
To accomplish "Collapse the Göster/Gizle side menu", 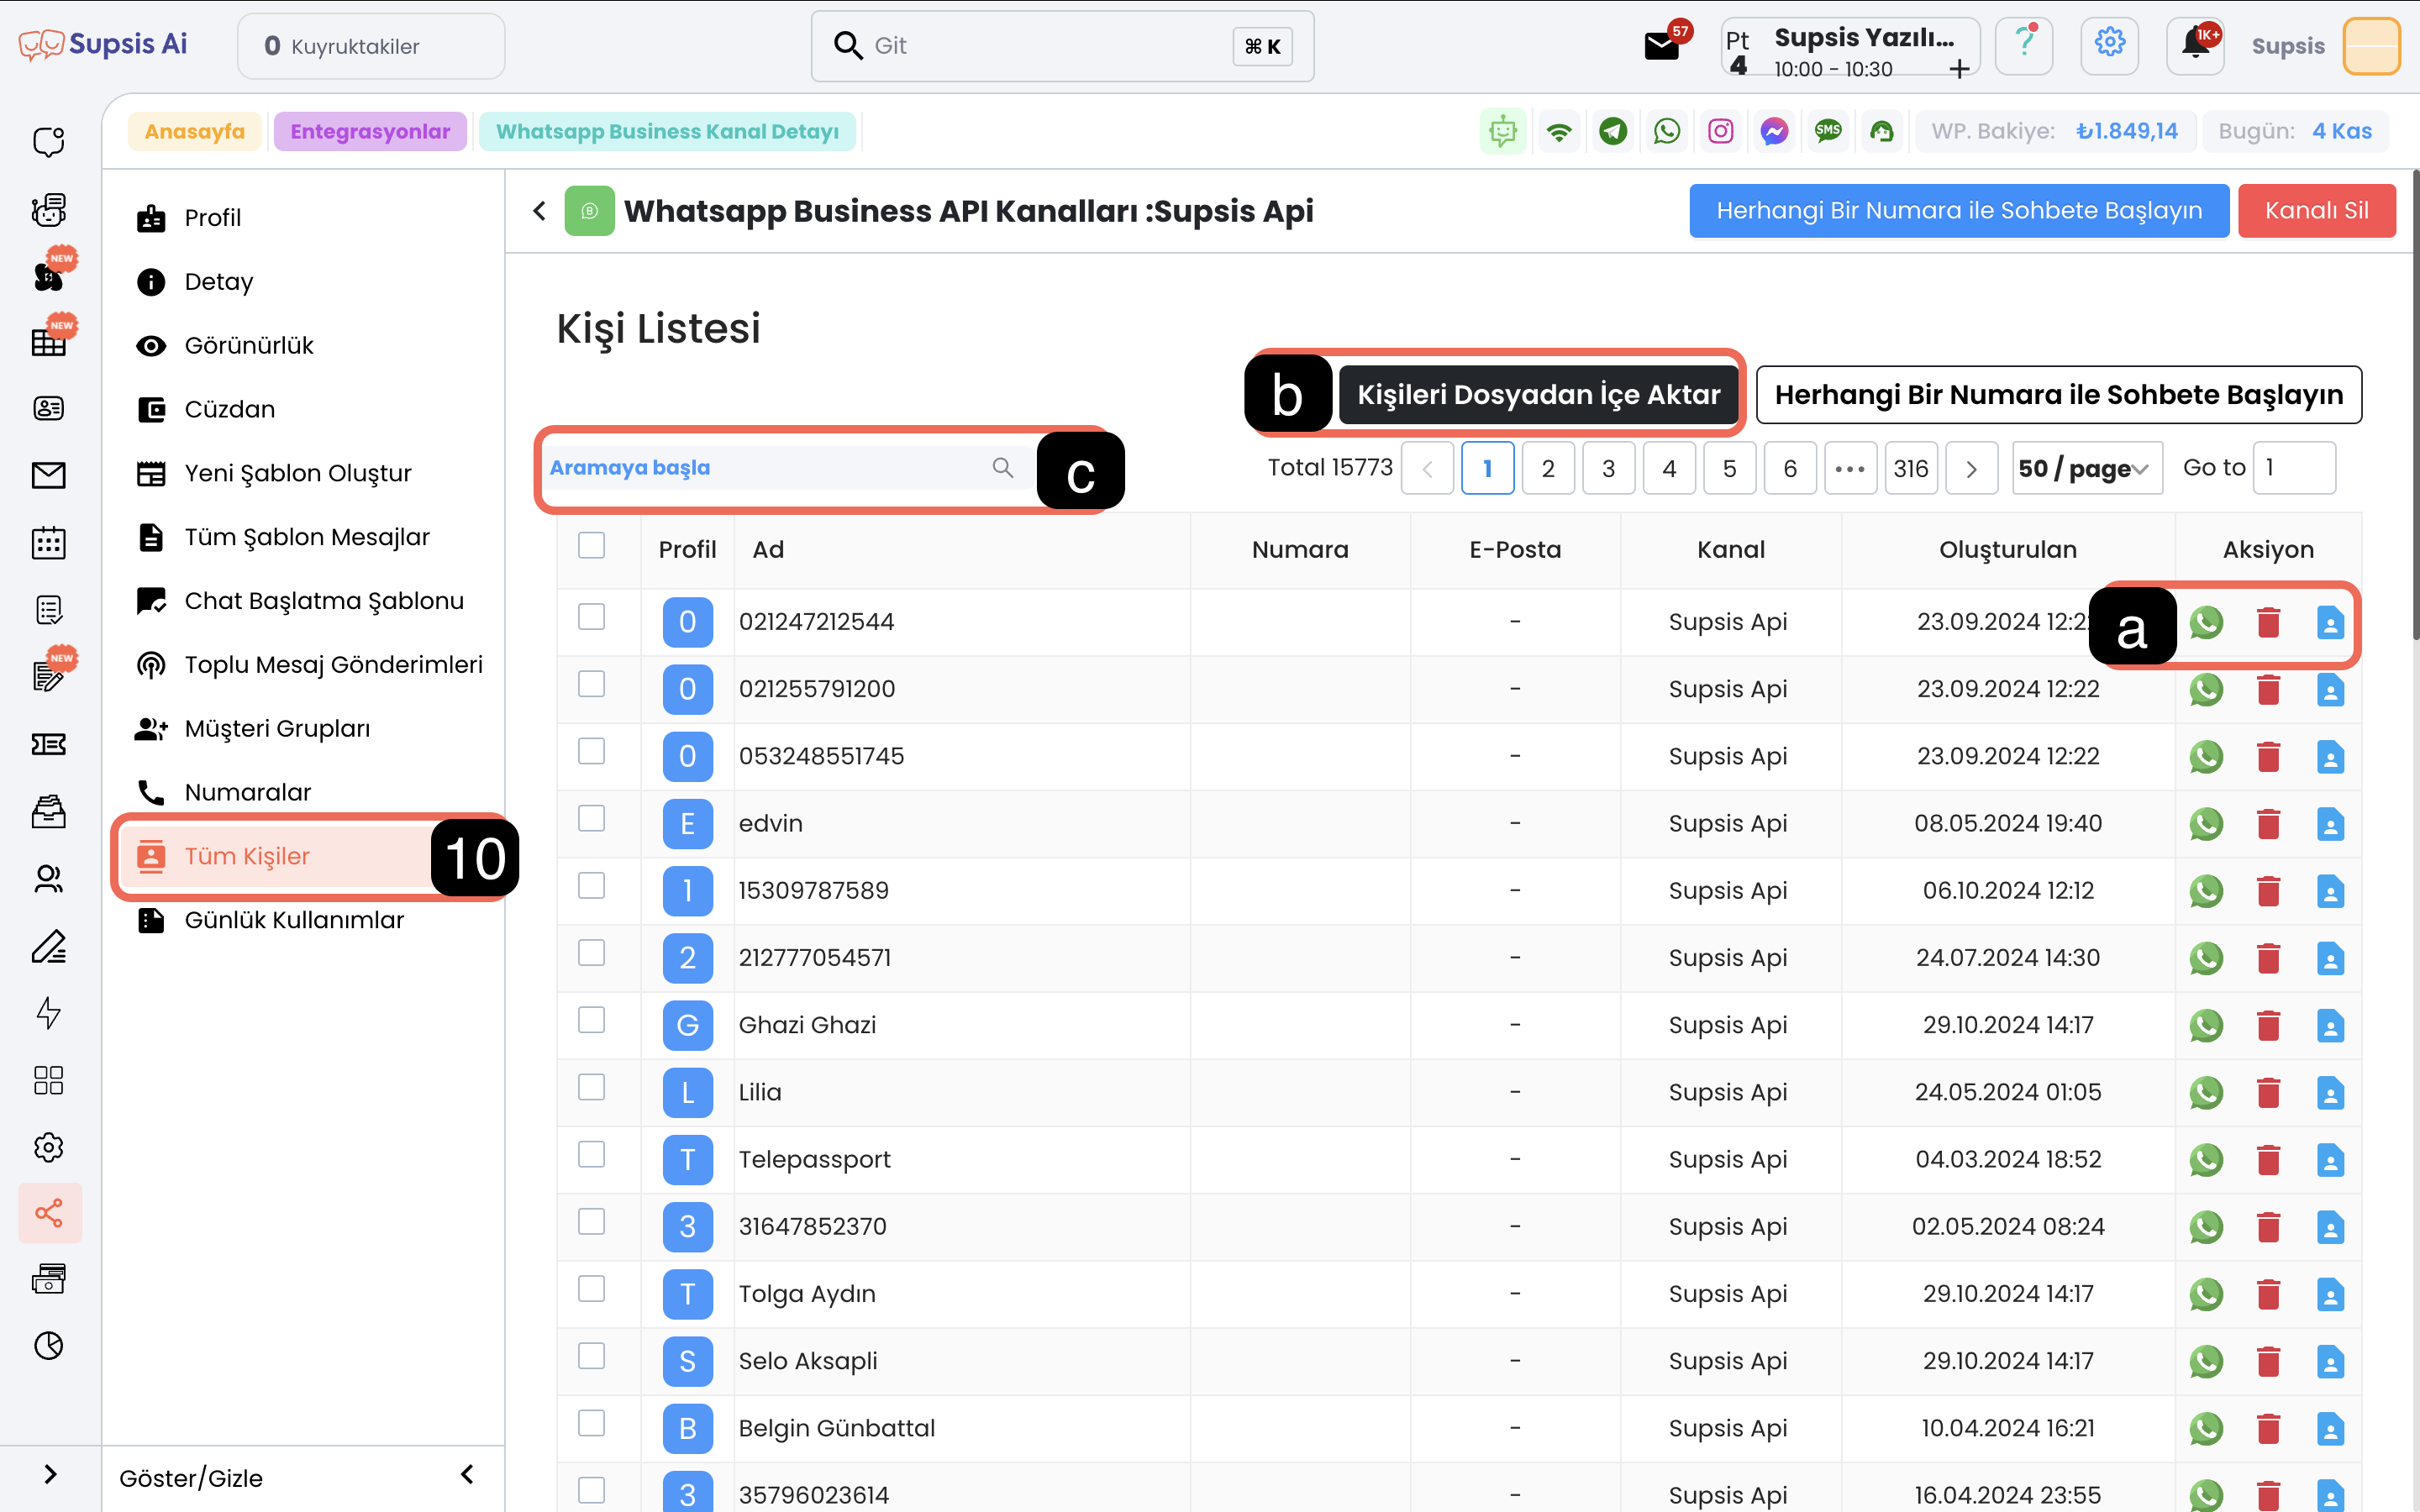I will tap(467, 1475).
